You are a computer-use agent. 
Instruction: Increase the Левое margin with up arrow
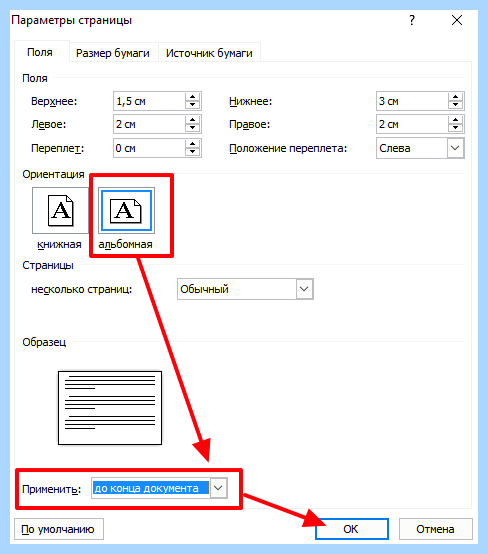pos(192,120)
